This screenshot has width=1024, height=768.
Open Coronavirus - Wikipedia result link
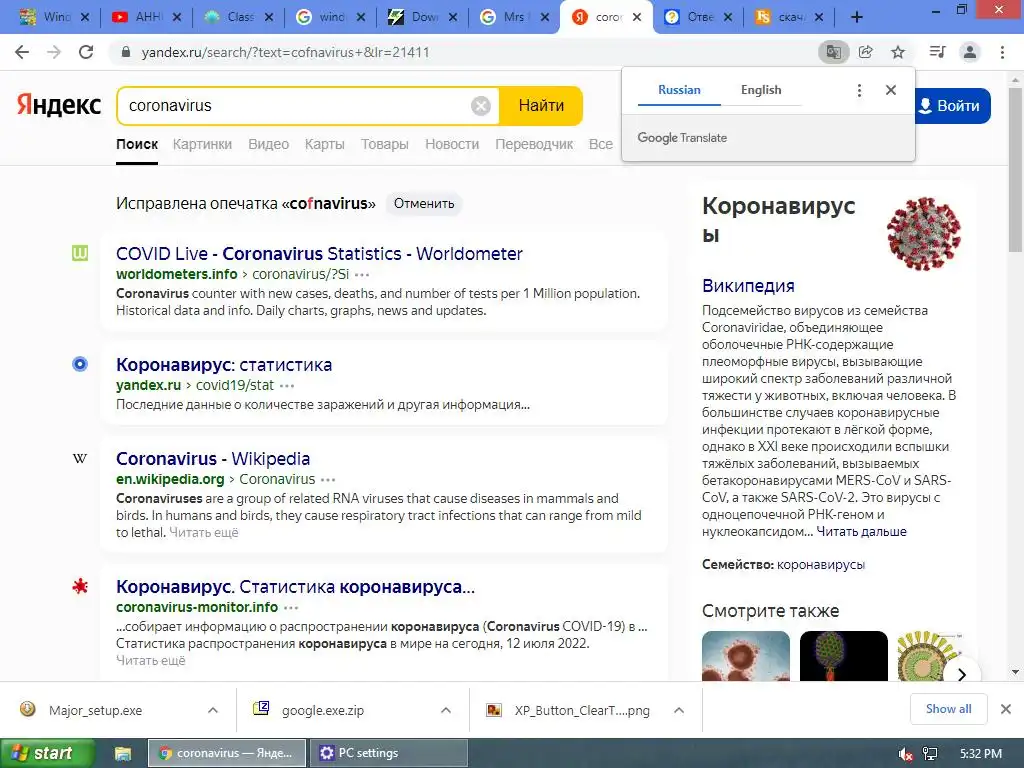213,458
